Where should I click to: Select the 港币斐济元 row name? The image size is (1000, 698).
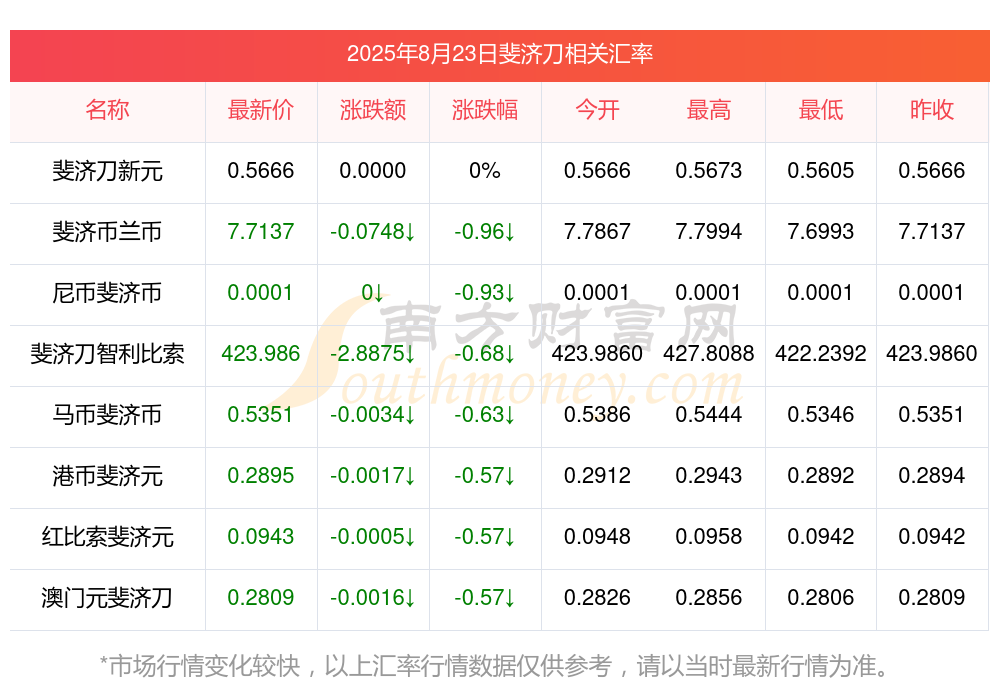pos(107,476)
